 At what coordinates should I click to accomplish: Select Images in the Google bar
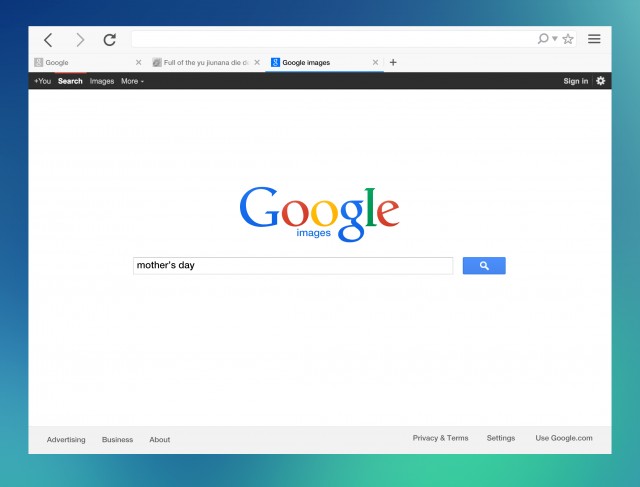pyautogui.click(x=102, y=81)
